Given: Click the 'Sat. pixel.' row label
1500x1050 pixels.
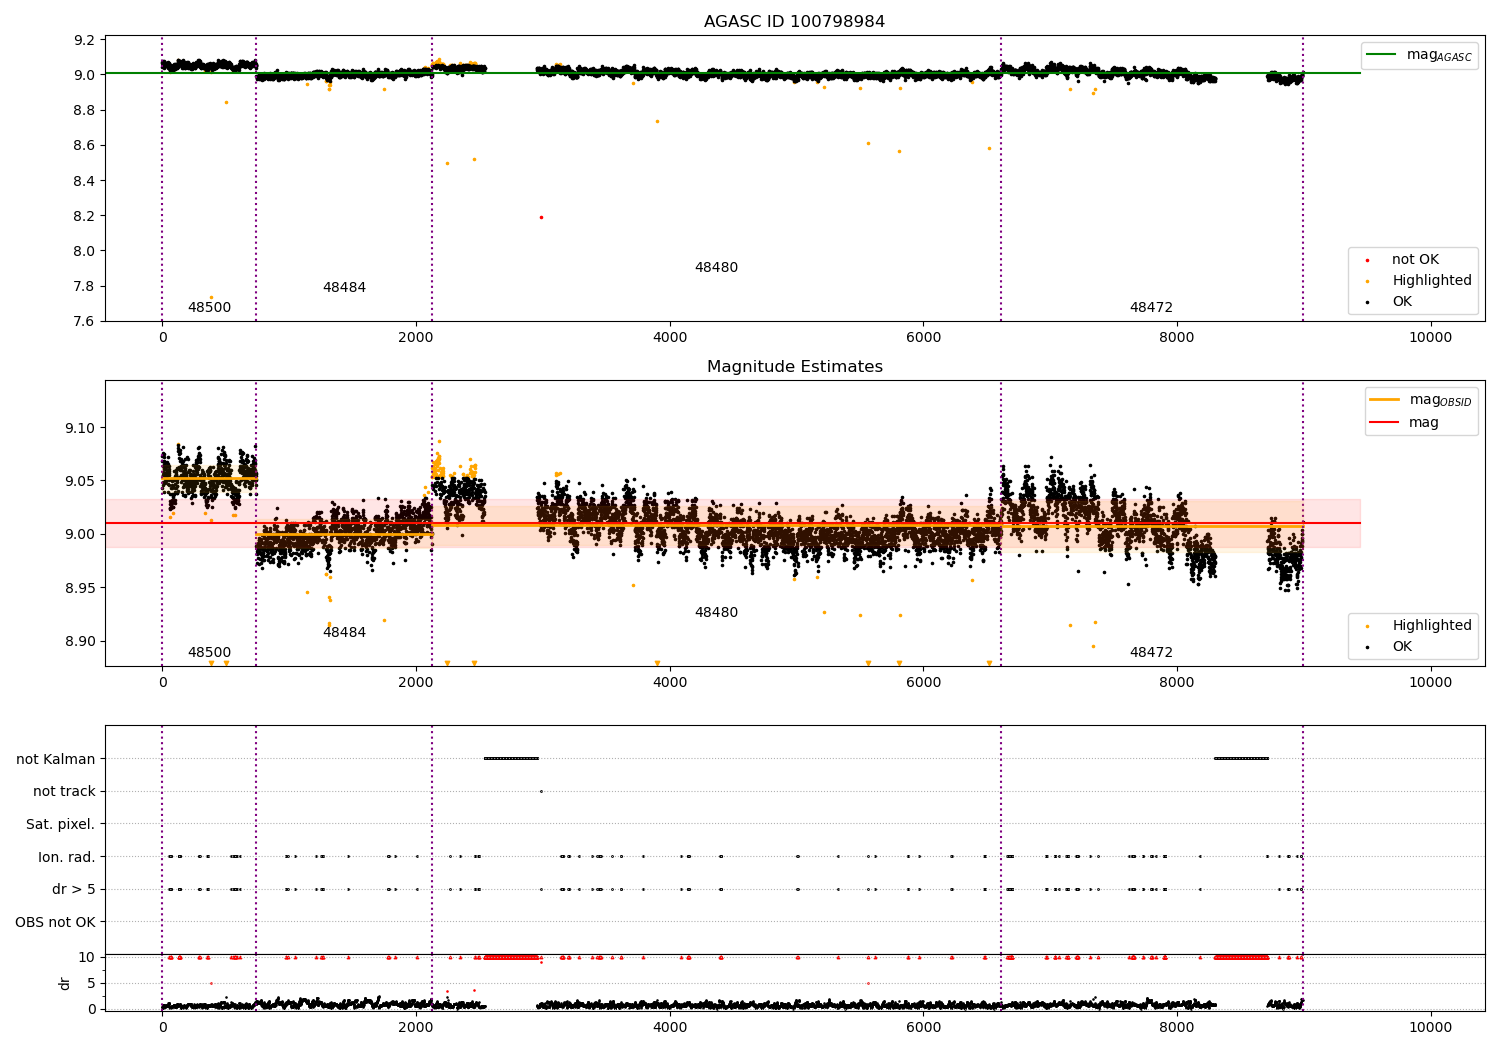Looking at the screenshot, I should click(60, 824).
